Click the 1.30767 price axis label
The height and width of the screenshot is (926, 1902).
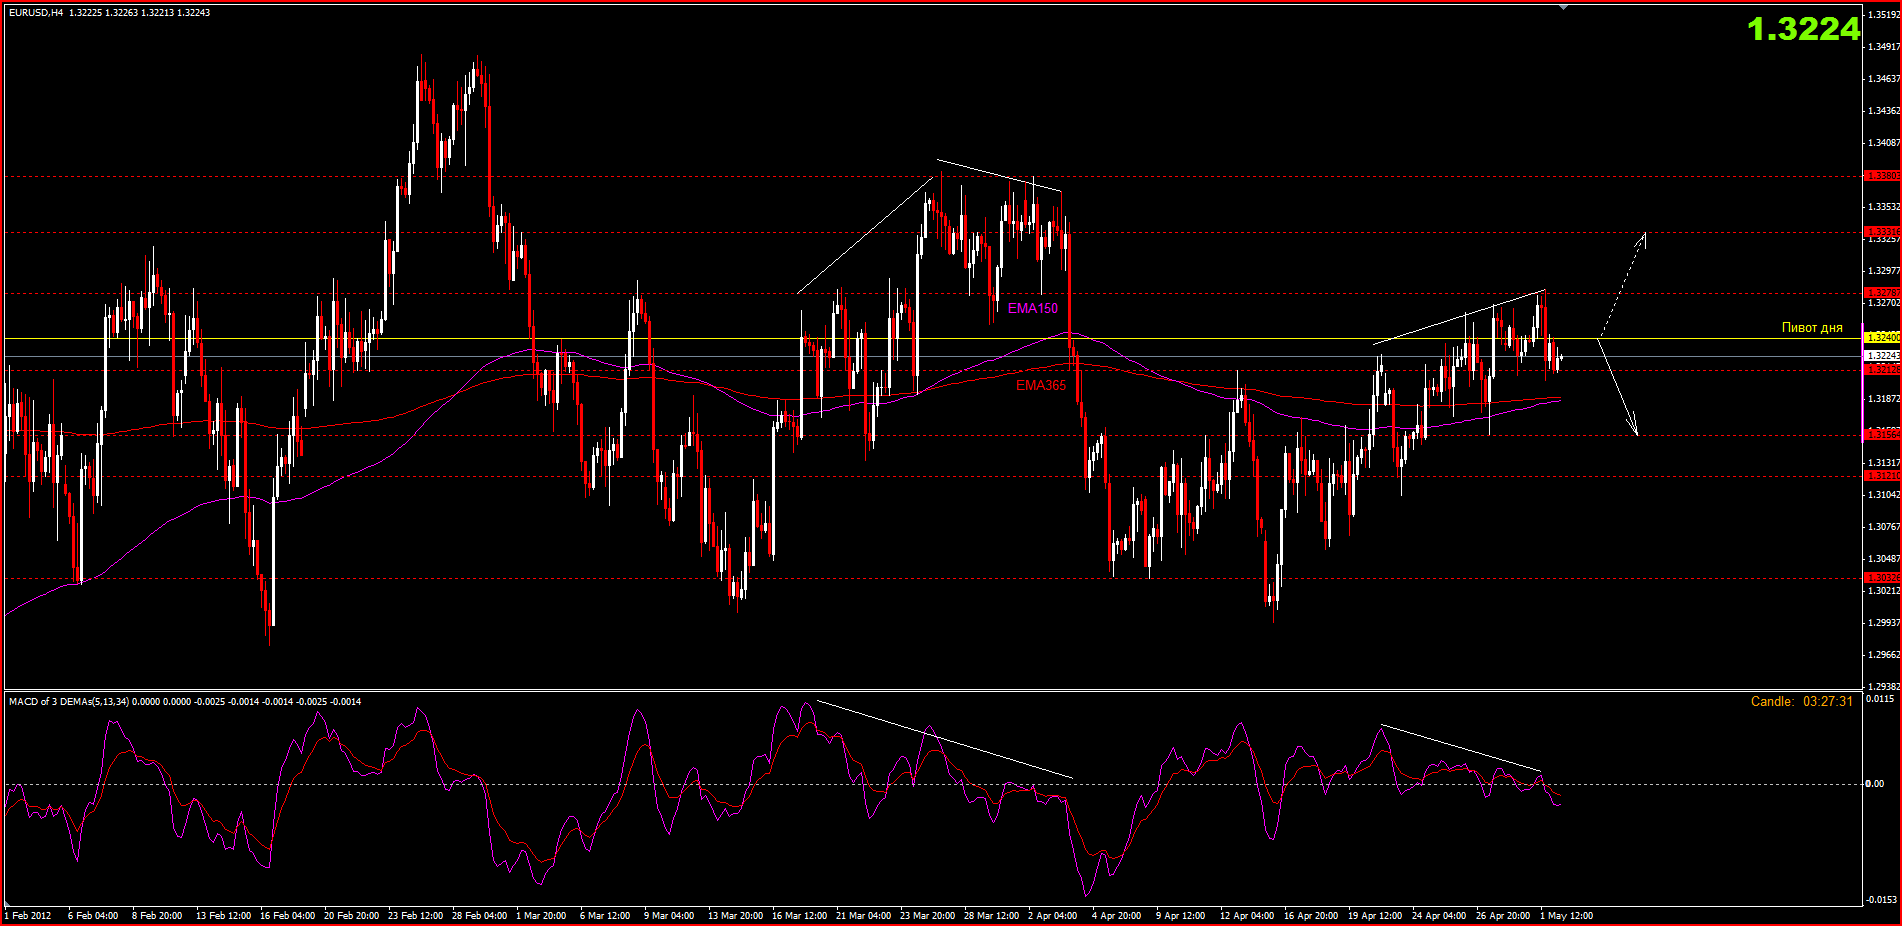pos(1884,526)
